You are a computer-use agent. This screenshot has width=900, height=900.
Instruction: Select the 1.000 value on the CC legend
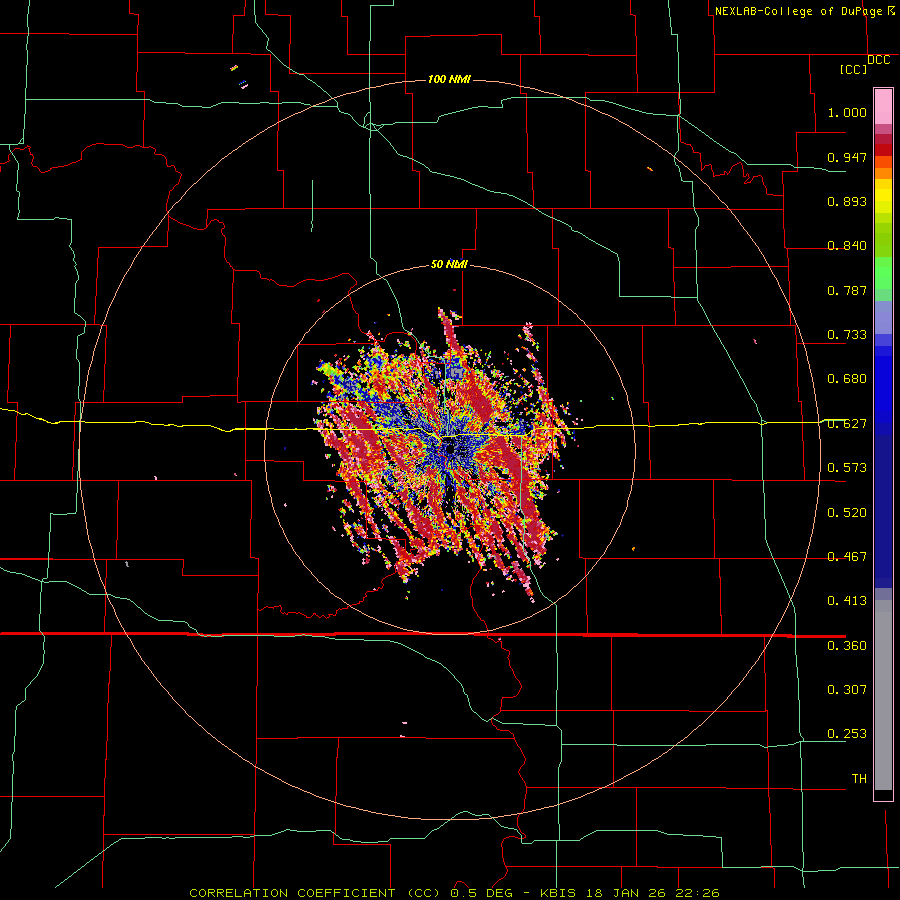(847, 112)
